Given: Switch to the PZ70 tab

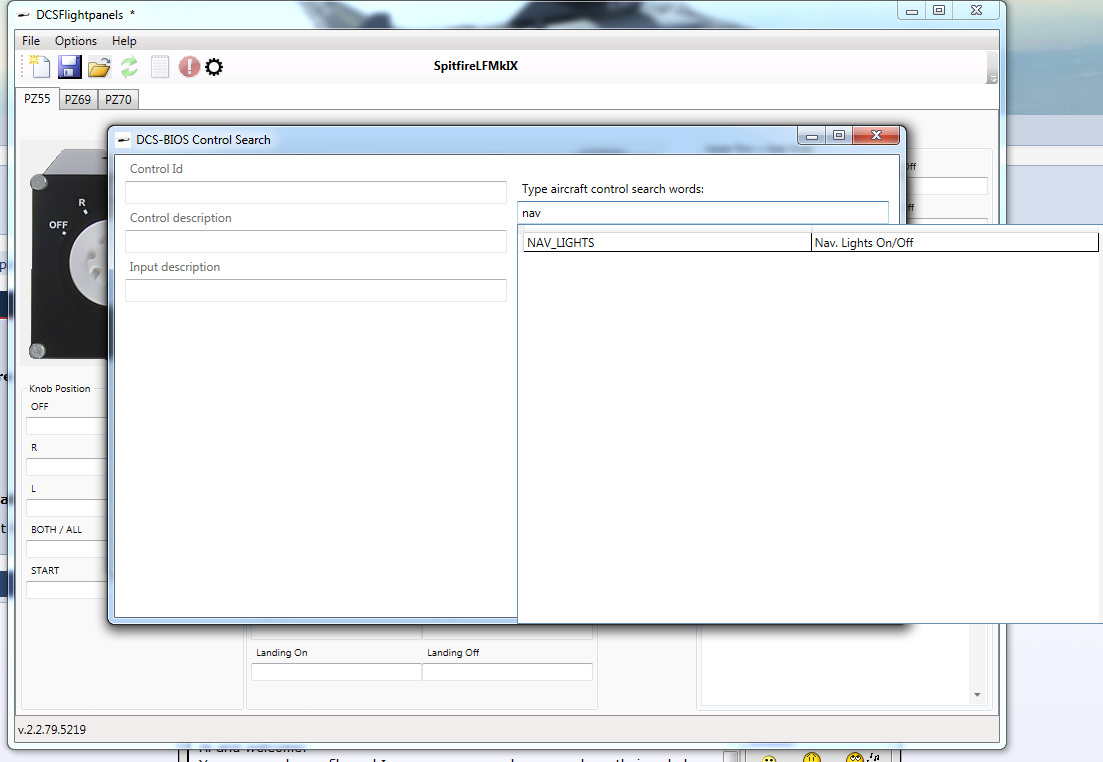Looking at the screenshot, I should [118, 99].
